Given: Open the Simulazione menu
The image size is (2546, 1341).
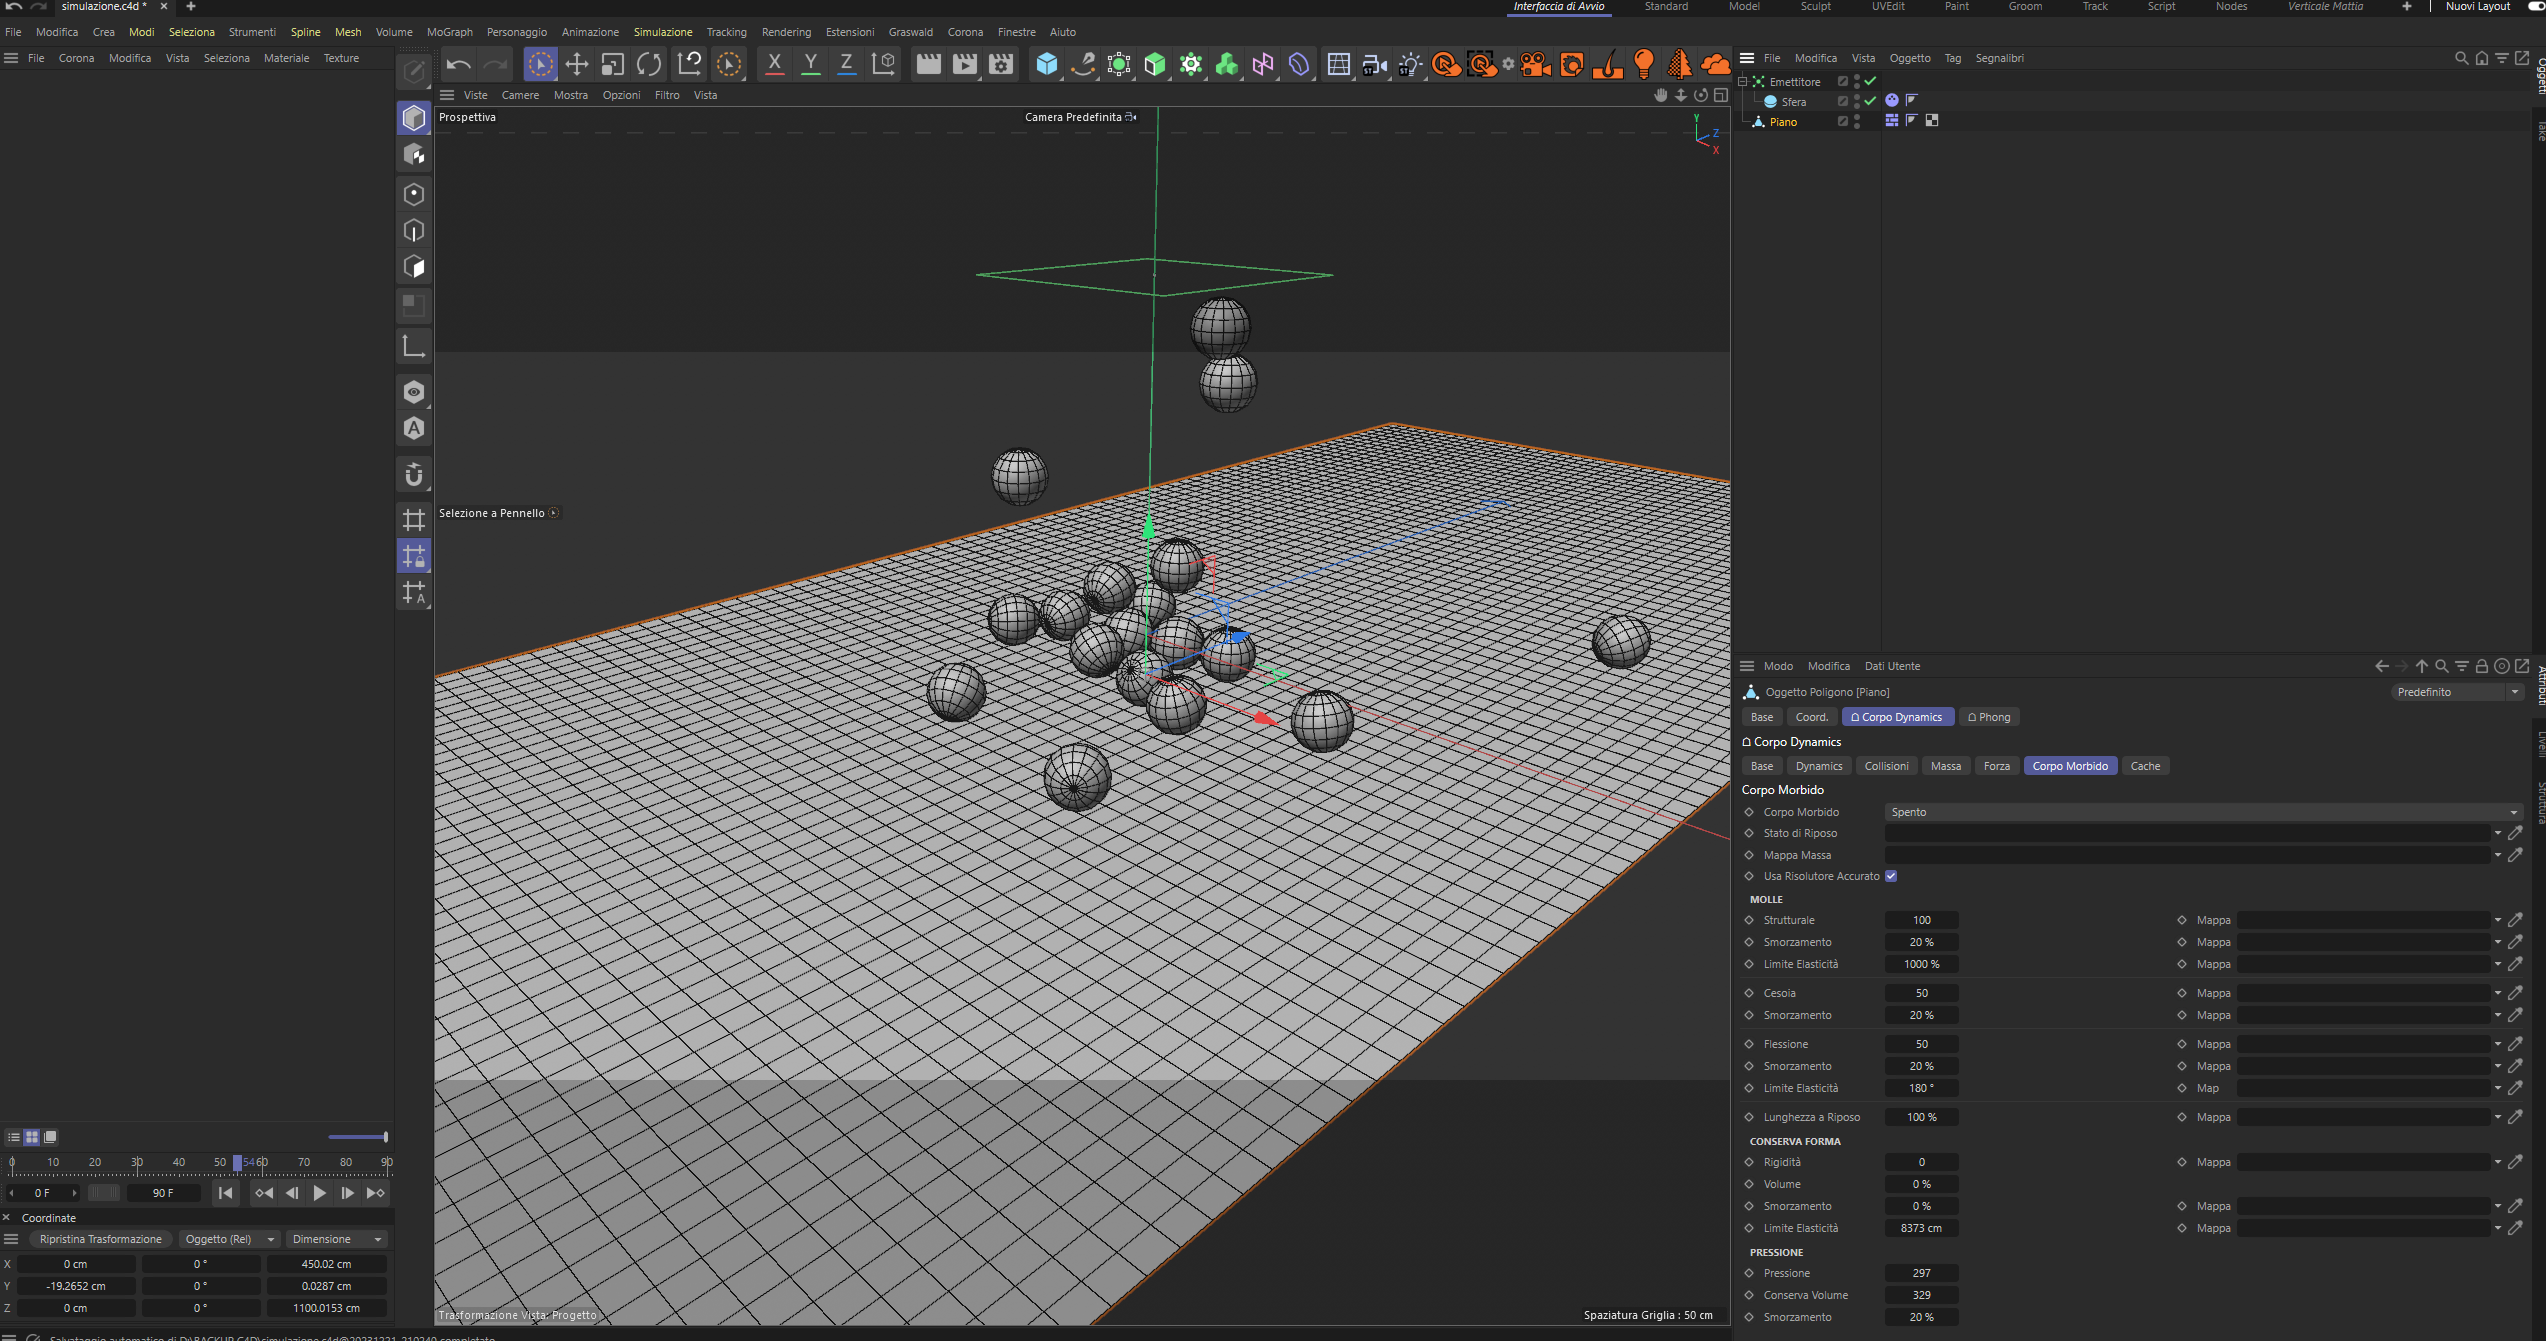Looking at the screenshot, I should [662, 32].
